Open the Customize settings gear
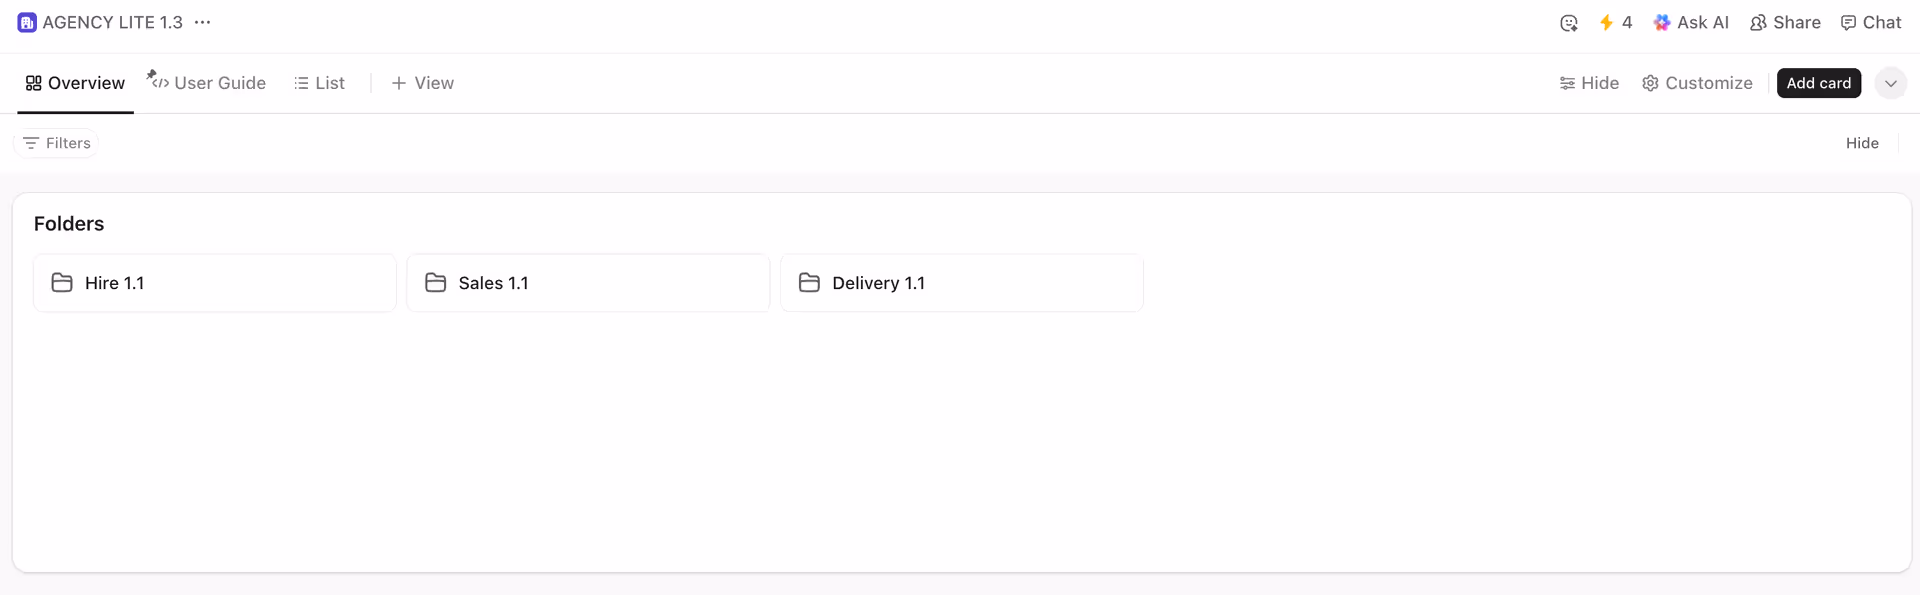 pos(1697,83)
